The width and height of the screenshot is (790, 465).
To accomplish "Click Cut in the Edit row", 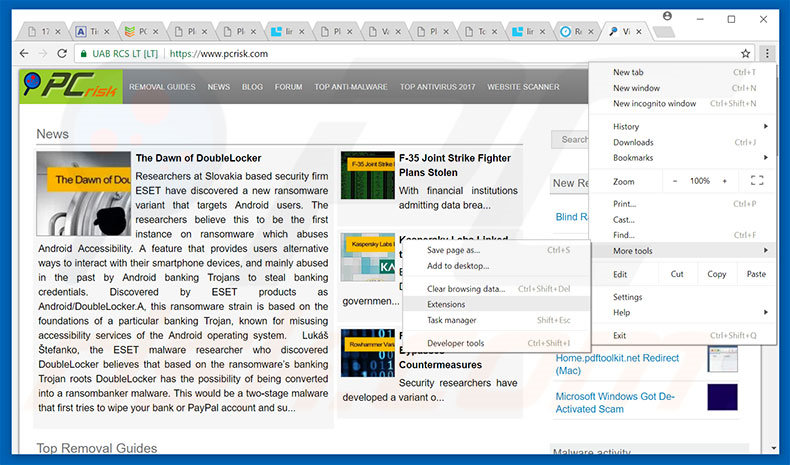I will [677, 274].
